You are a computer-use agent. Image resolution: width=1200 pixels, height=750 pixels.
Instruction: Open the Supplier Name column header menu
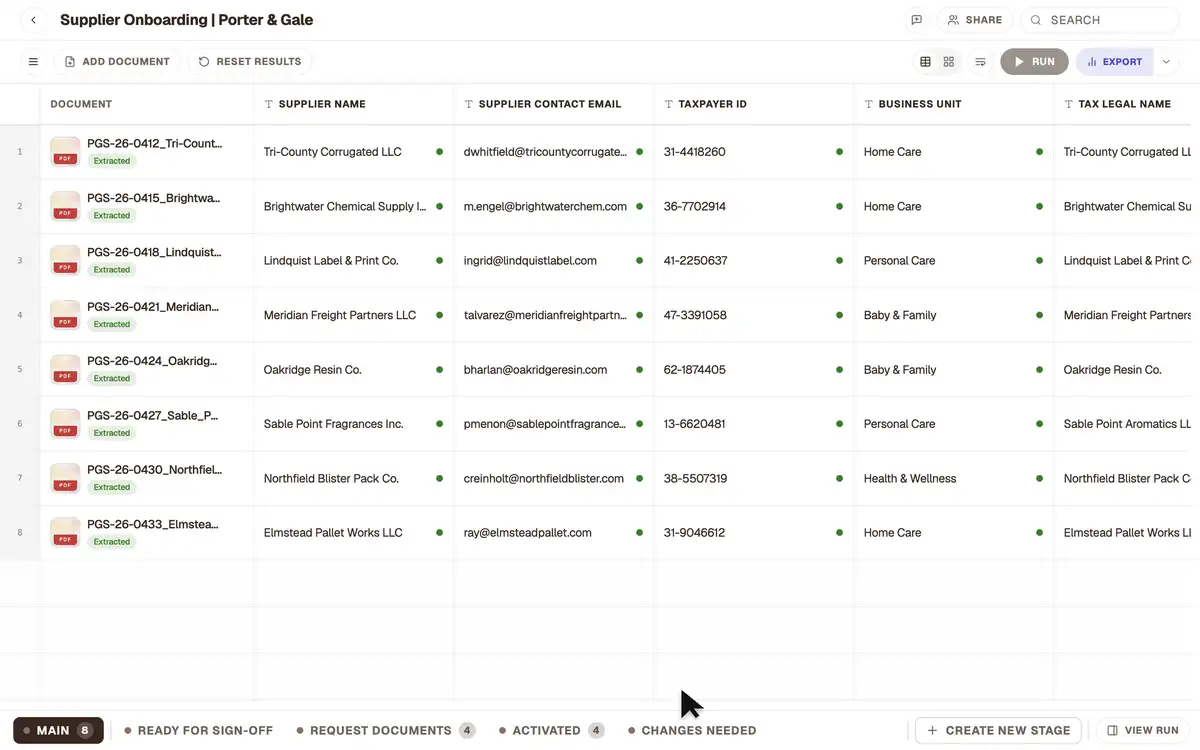tap(353, 104)
